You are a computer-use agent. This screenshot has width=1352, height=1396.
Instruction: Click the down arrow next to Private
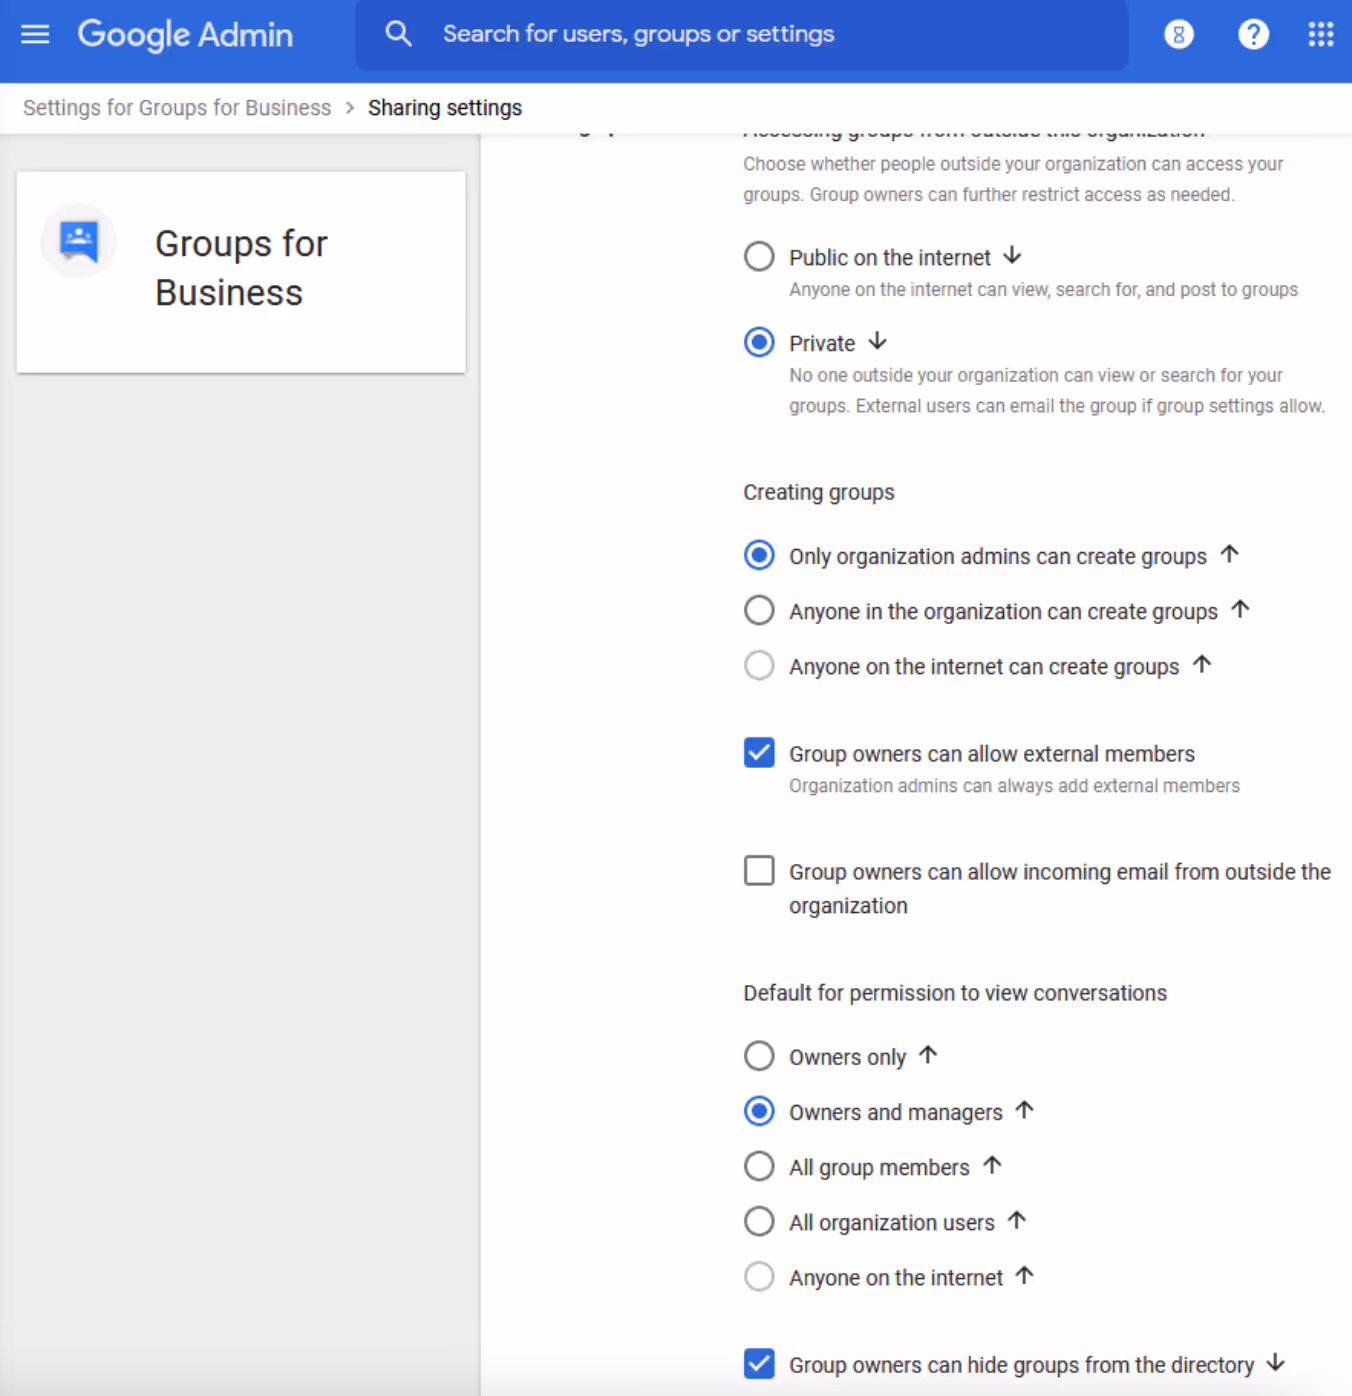[877, 342]
